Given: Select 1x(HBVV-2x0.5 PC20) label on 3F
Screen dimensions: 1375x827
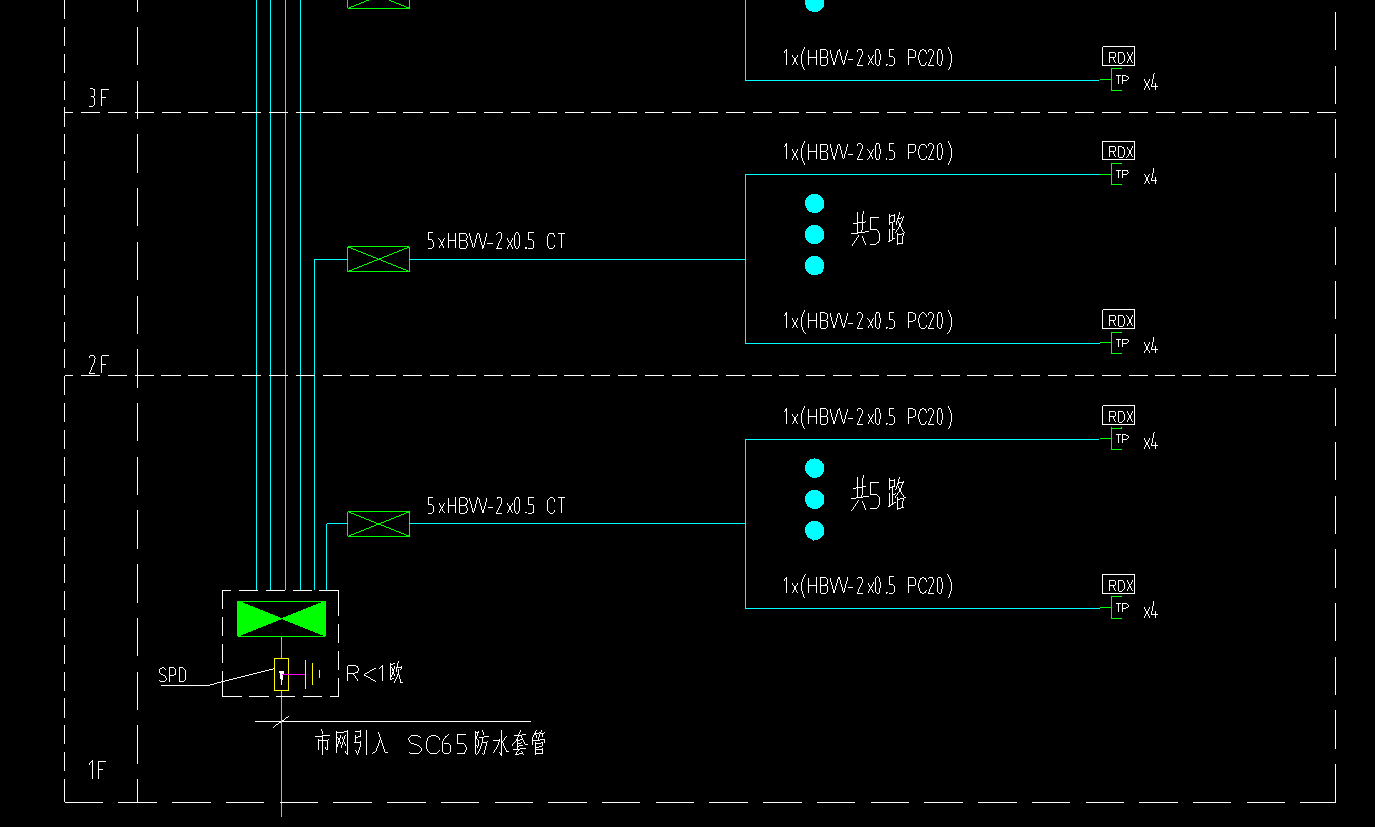Looking at the screenshot, I should click(868, 59).
